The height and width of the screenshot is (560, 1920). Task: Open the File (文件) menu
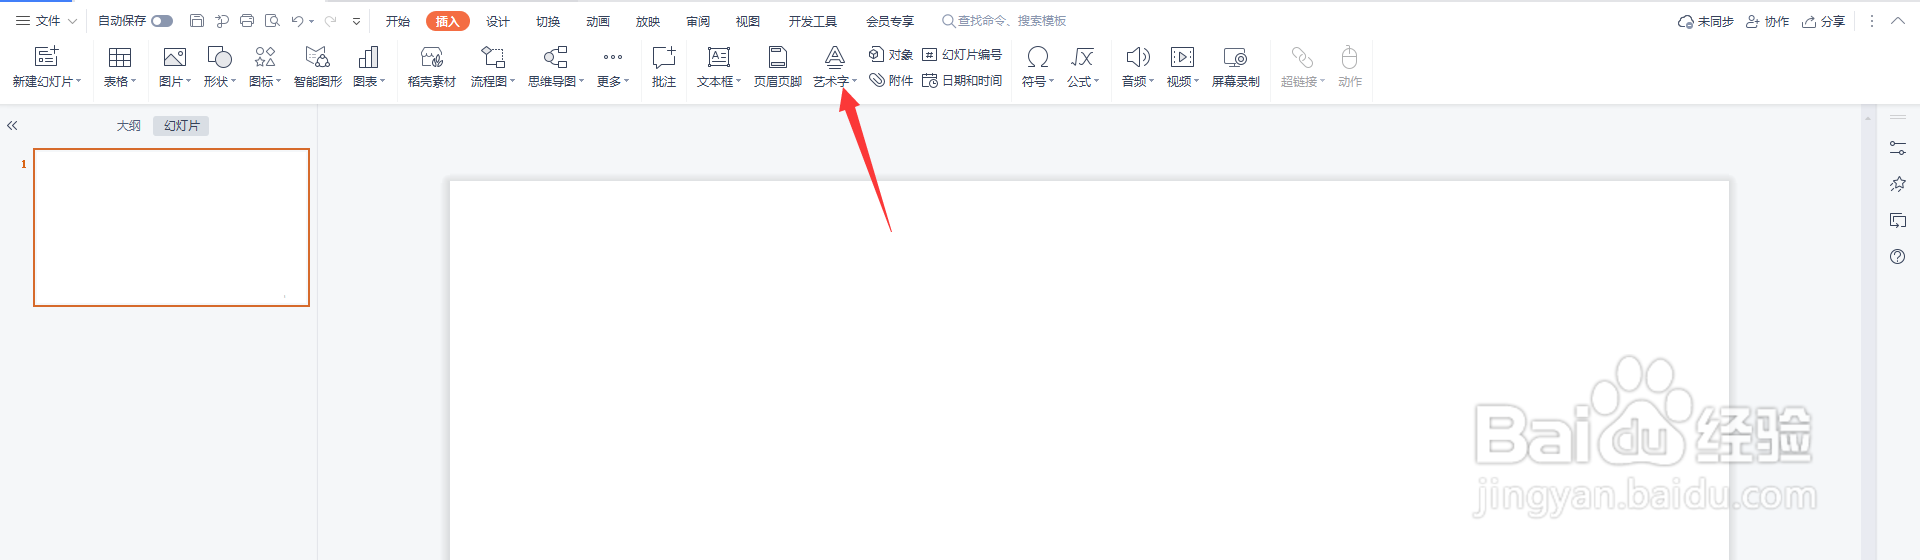[39, 21]
